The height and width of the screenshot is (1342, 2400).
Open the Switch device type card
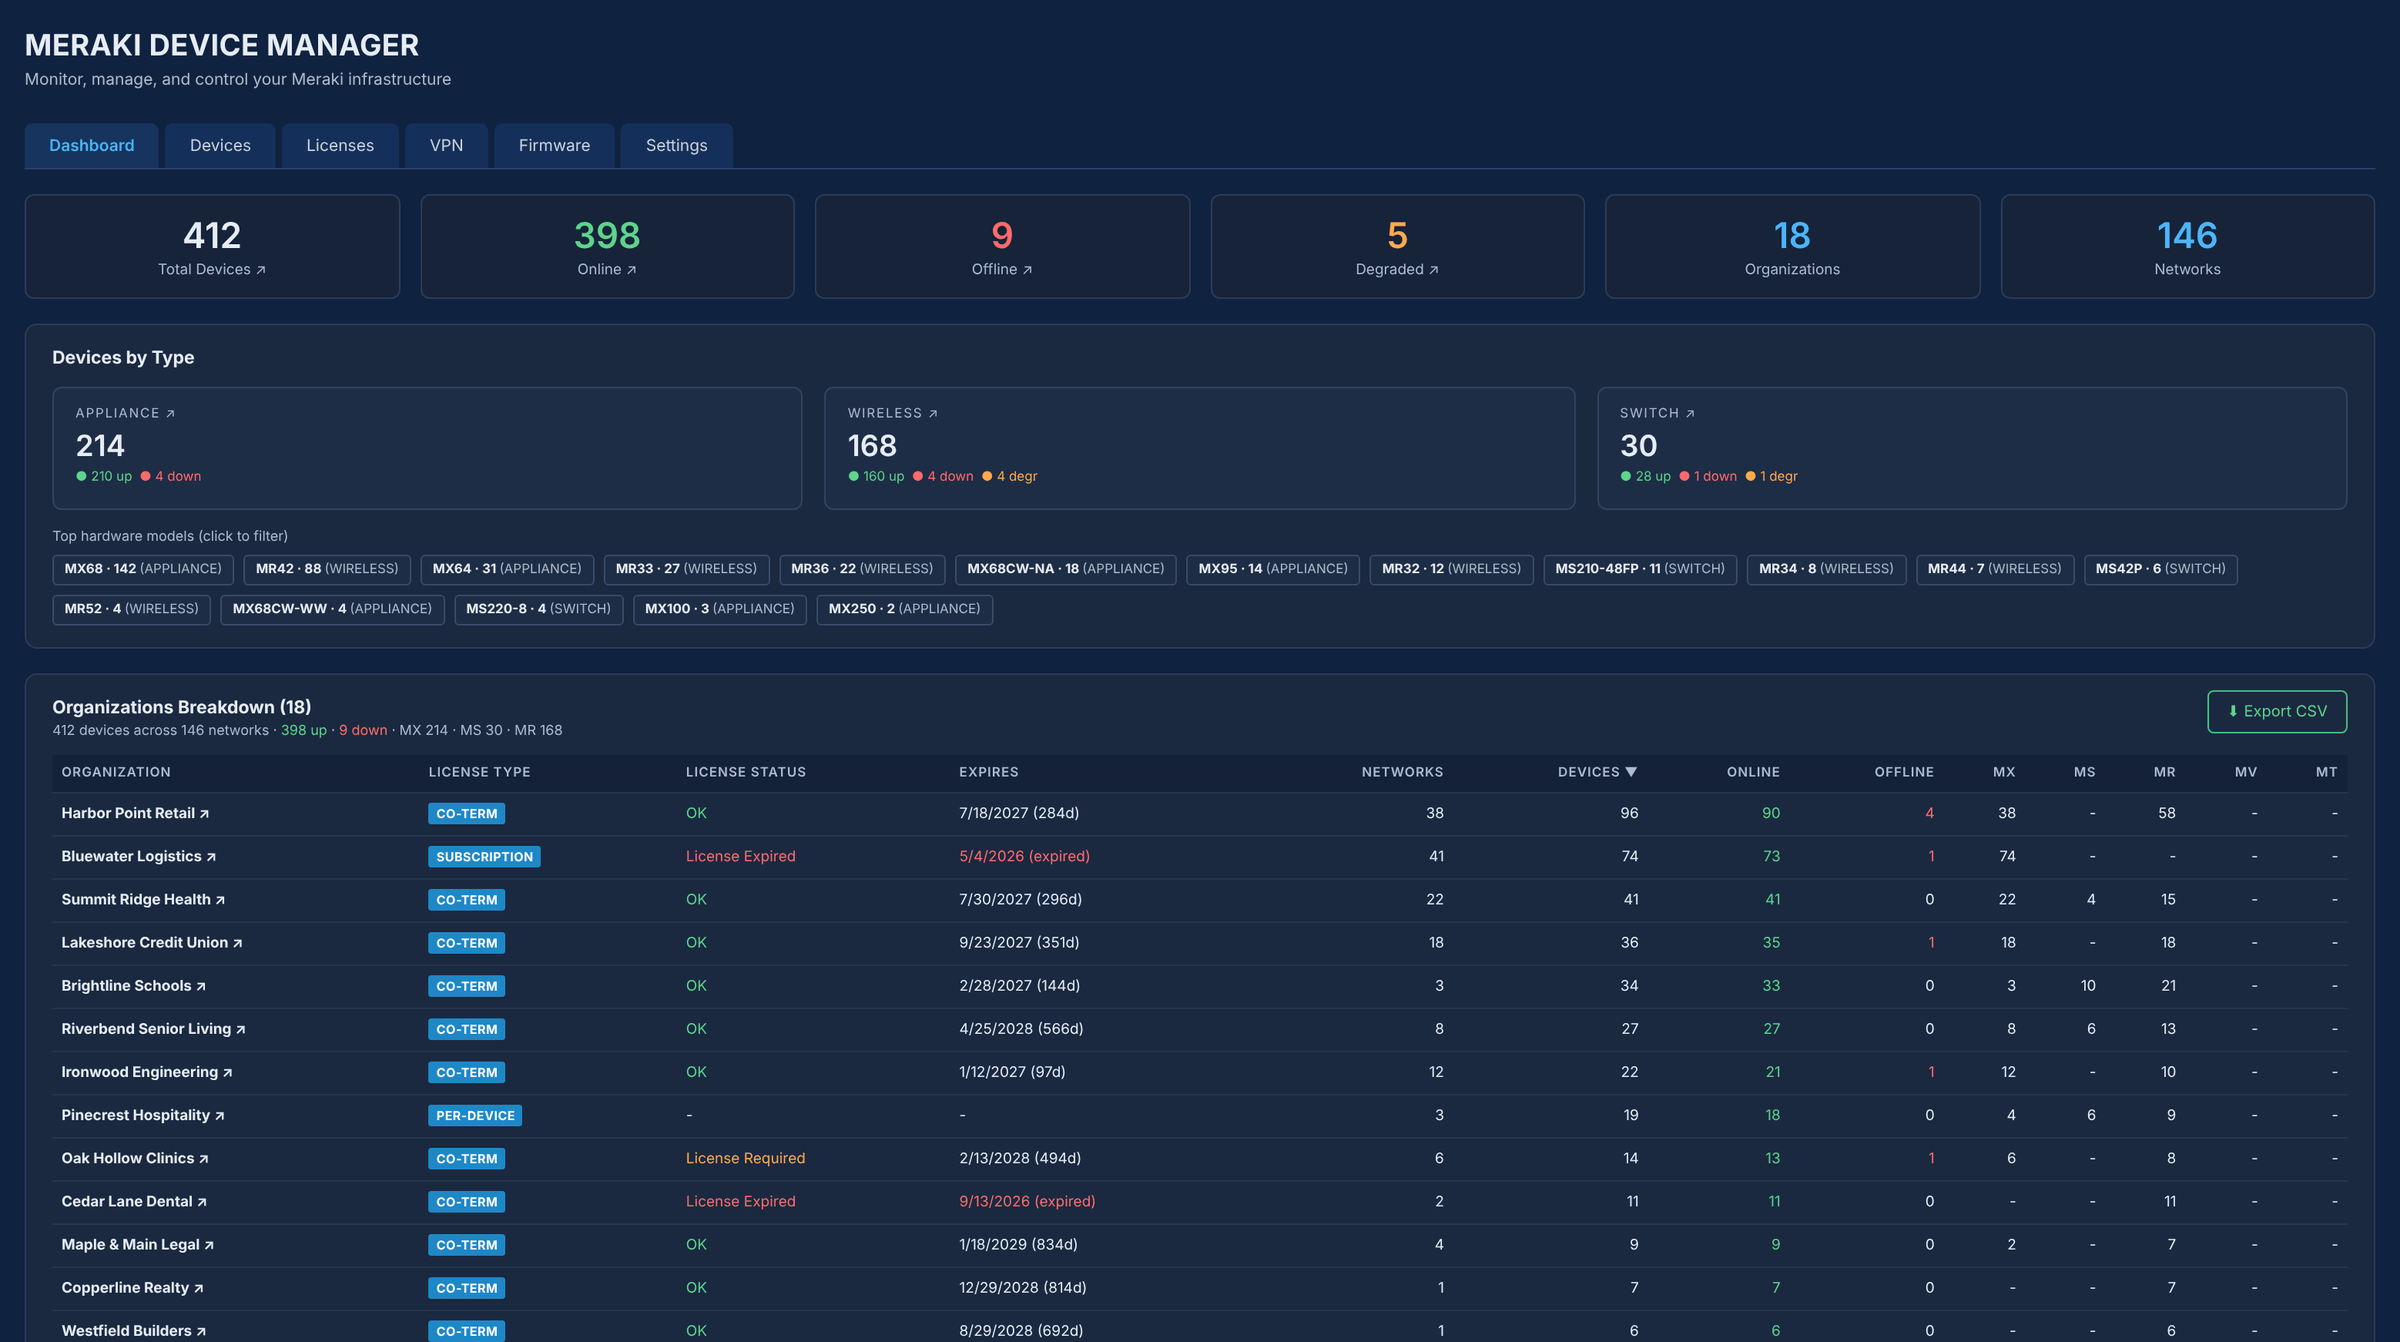pyautogui.click(x=1971, y=448)
